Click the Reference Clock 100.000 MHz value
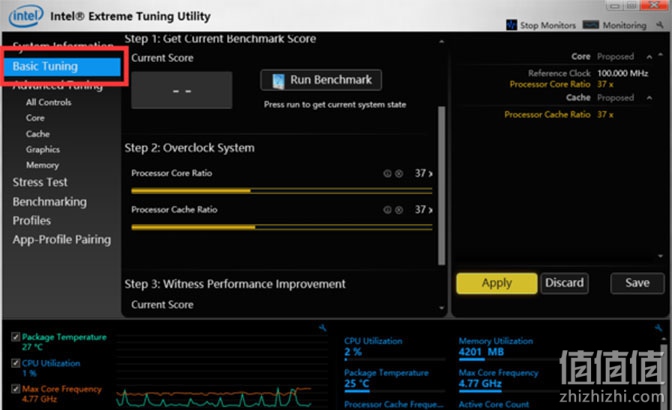This screenshot has height=410, width=672. (622, 73)
